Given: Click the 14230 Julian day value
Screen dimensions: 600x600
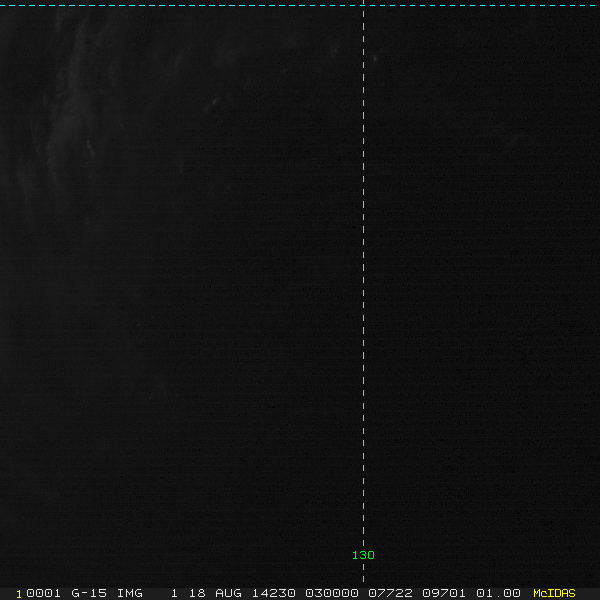Looking at the screenshot, I should pos(273,593).
